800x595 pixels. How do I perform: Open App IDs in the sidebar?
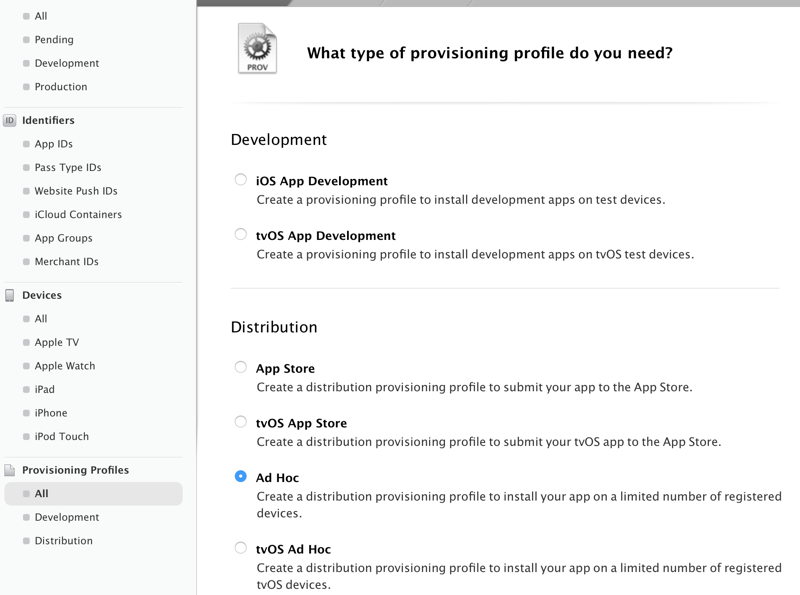[53, 144]
